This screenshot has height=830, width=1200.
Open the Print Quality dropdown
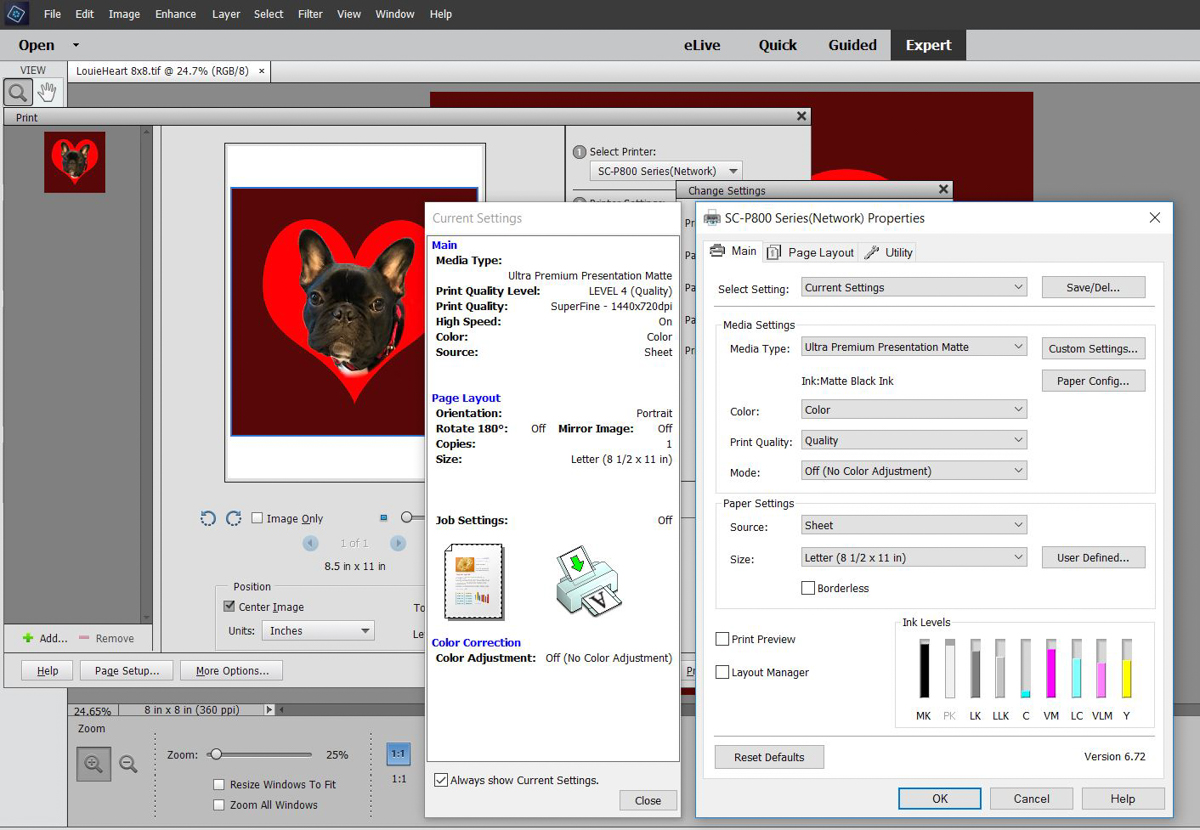[x=914, y=441]
